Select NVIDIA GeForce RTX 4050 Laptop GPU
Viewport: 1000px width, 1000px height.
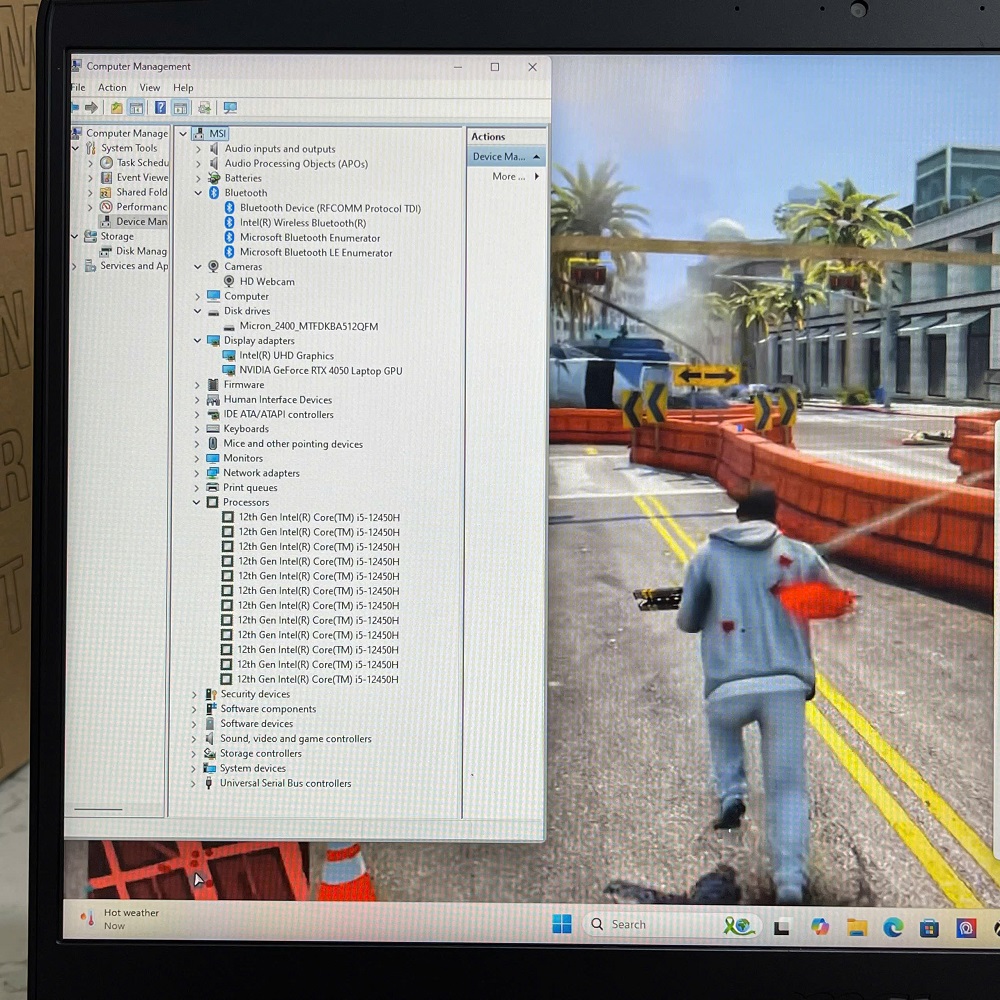(320, 371)
